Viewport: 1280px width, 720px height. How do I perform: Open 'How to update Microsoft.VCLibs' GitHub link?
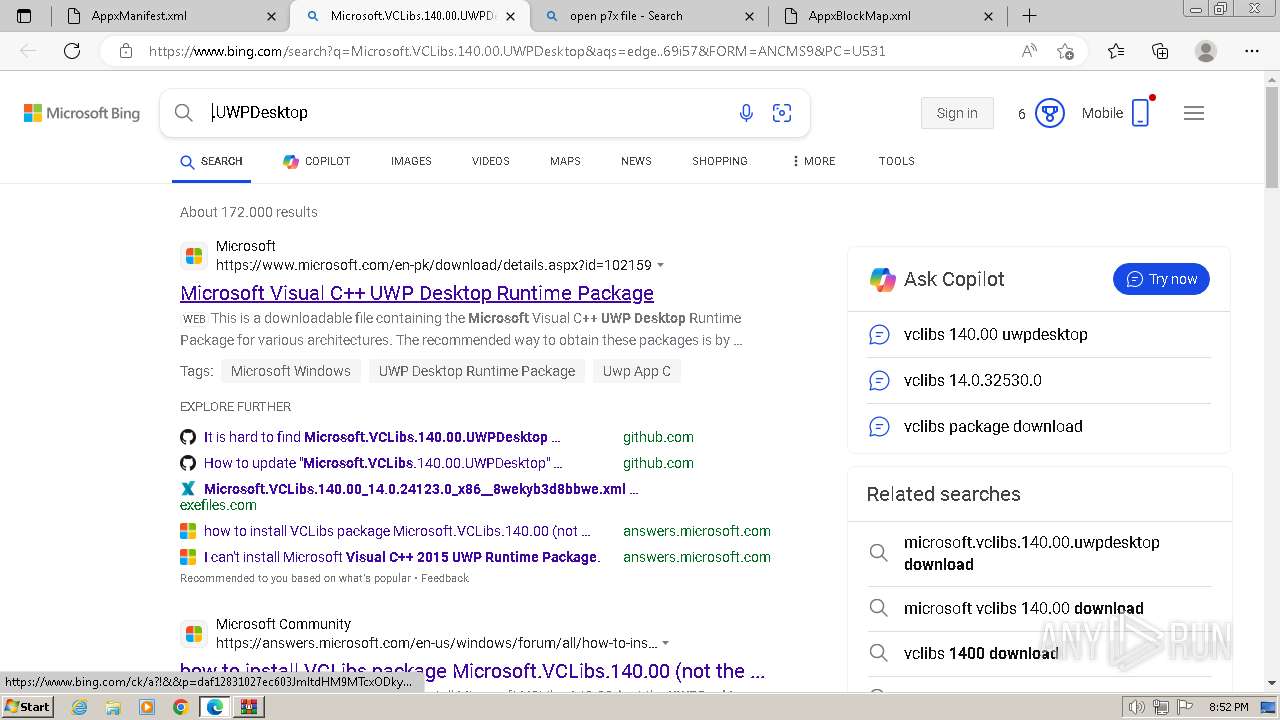coord(383,463)
